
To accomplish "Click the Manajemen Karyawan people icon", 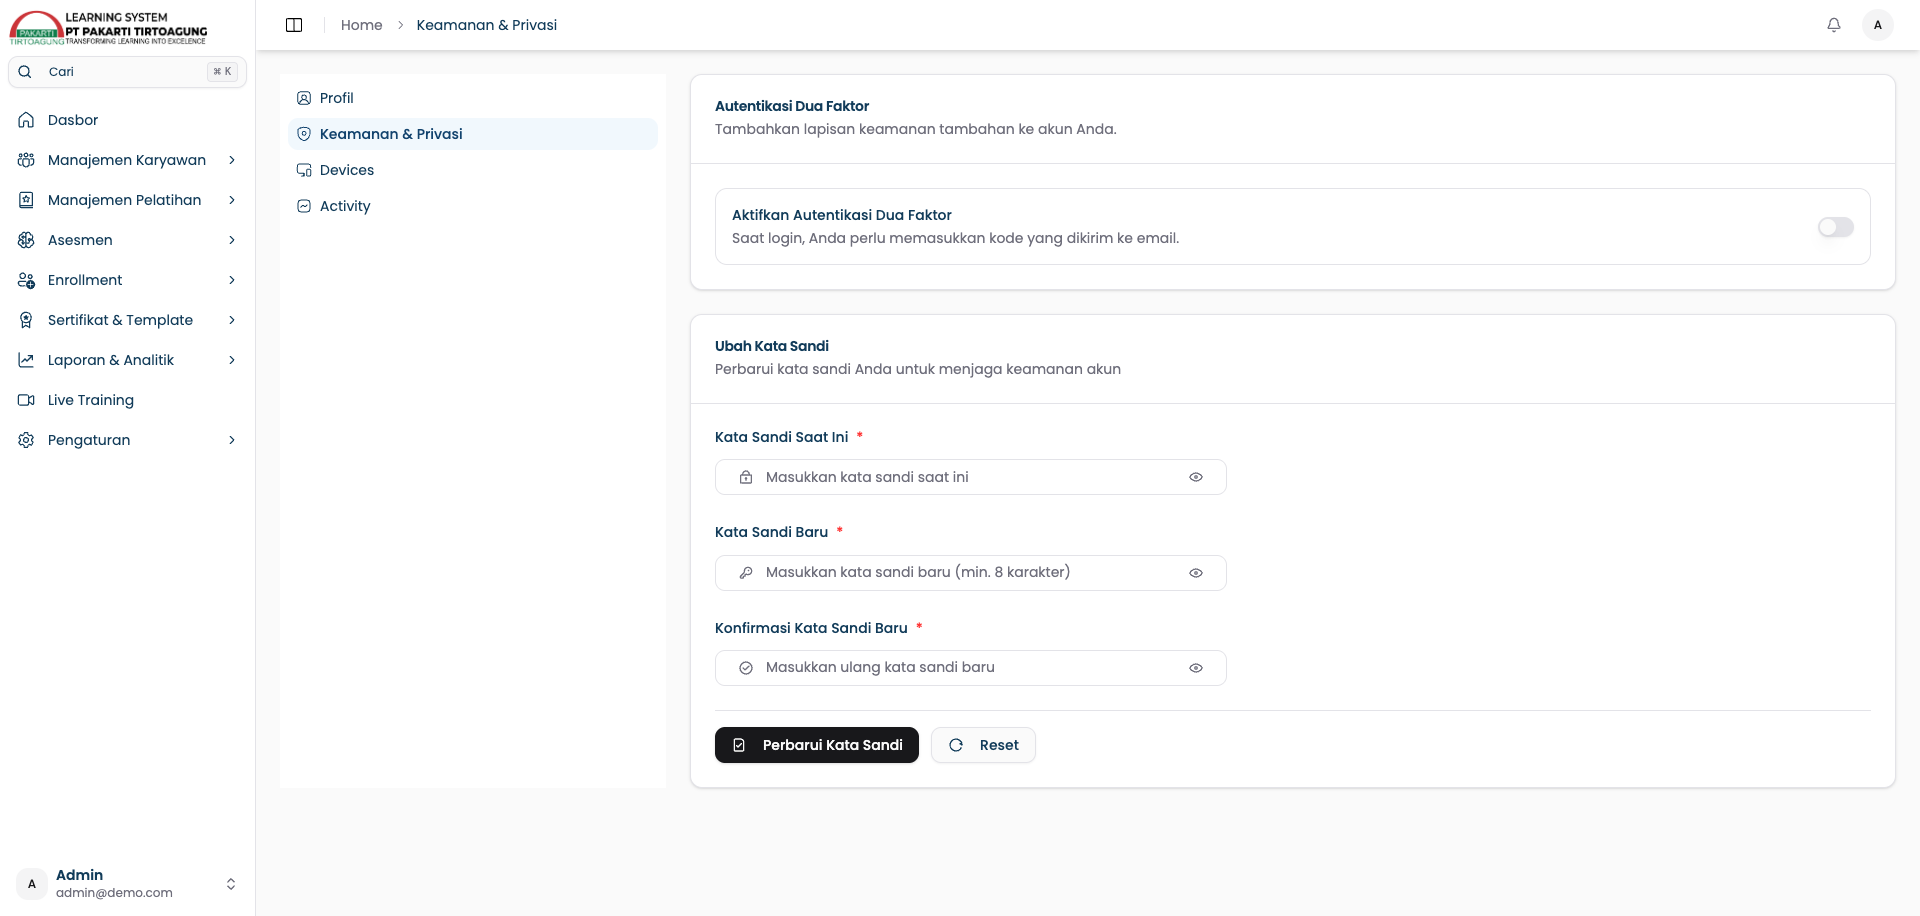I will pyautogui.click(x=27, y=160).
